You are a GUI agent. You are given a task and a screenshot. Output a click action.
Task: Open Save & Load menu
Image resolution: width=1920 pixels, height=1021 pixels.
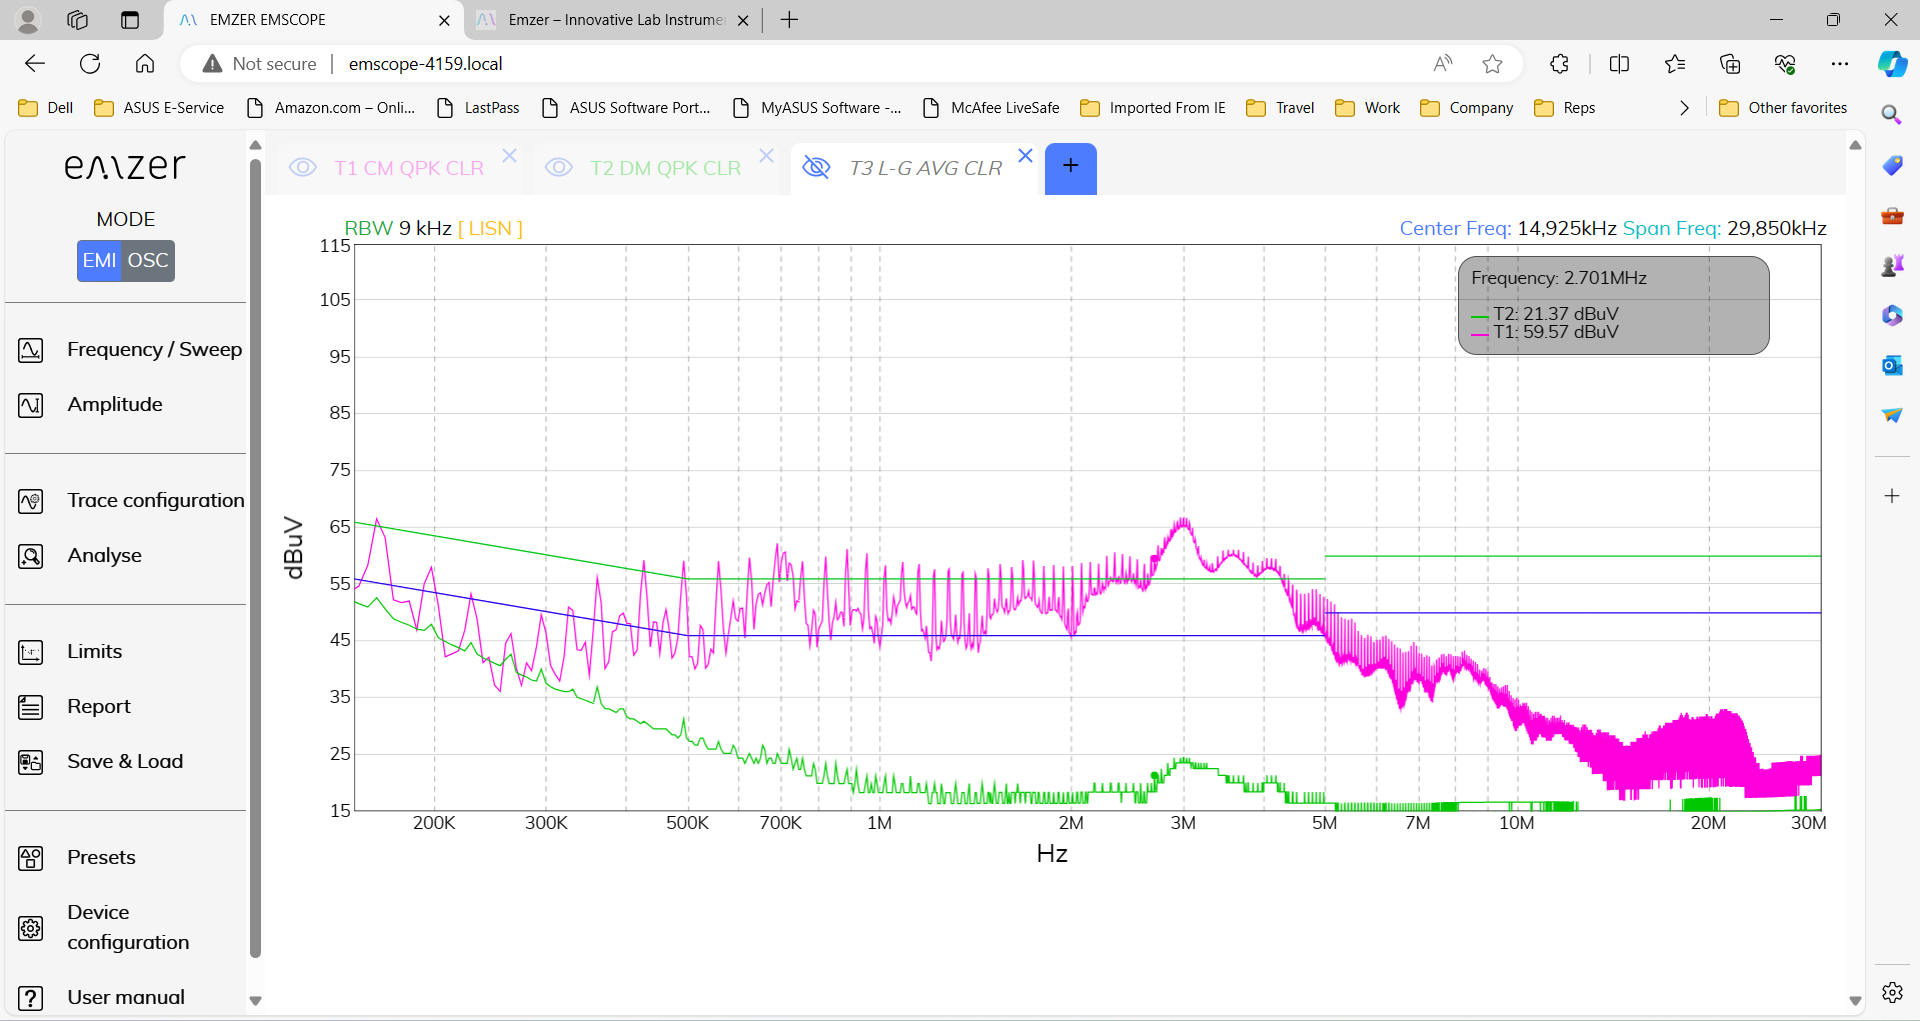click(125, 762)
